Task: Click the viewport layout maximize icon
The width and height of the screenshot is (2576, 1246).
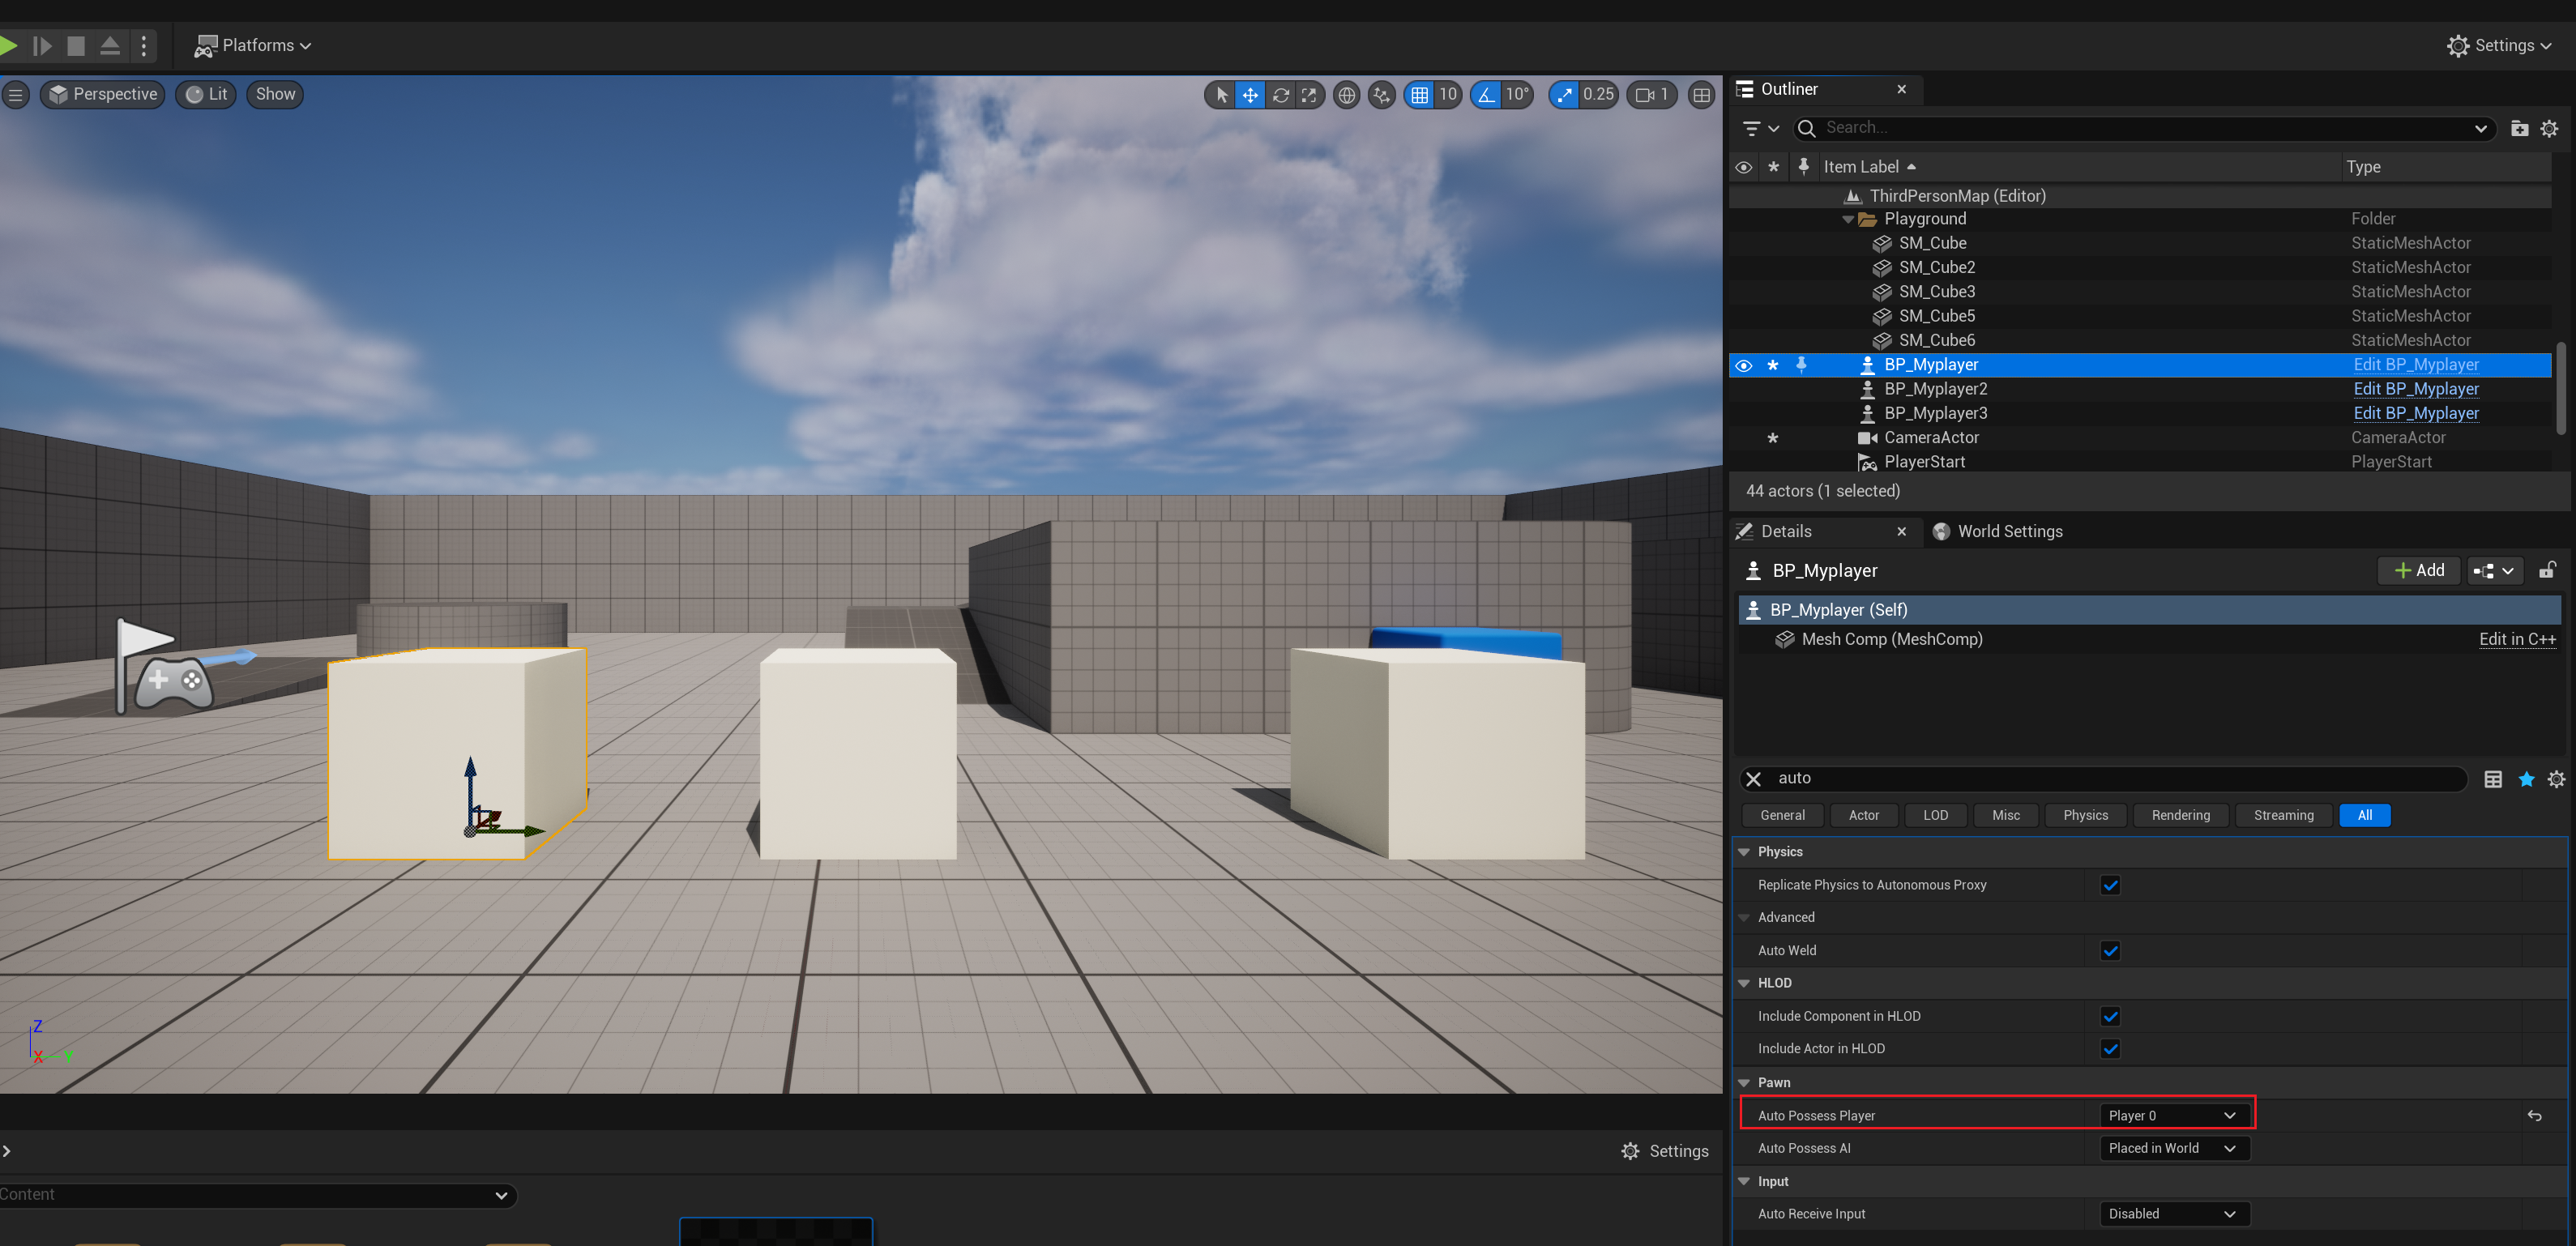Action: (1701, 95)
